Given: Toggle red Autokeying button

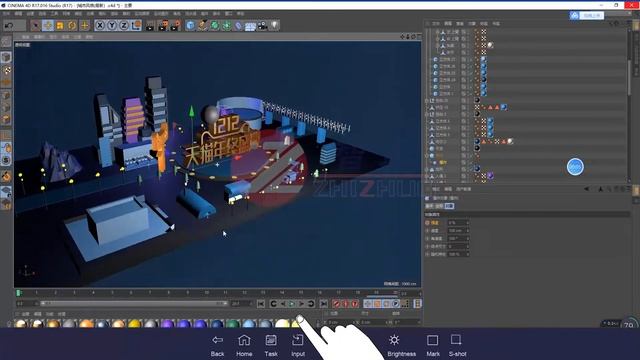Looking at the screenshot, I should pyautogui.click(x=345, y=304).
